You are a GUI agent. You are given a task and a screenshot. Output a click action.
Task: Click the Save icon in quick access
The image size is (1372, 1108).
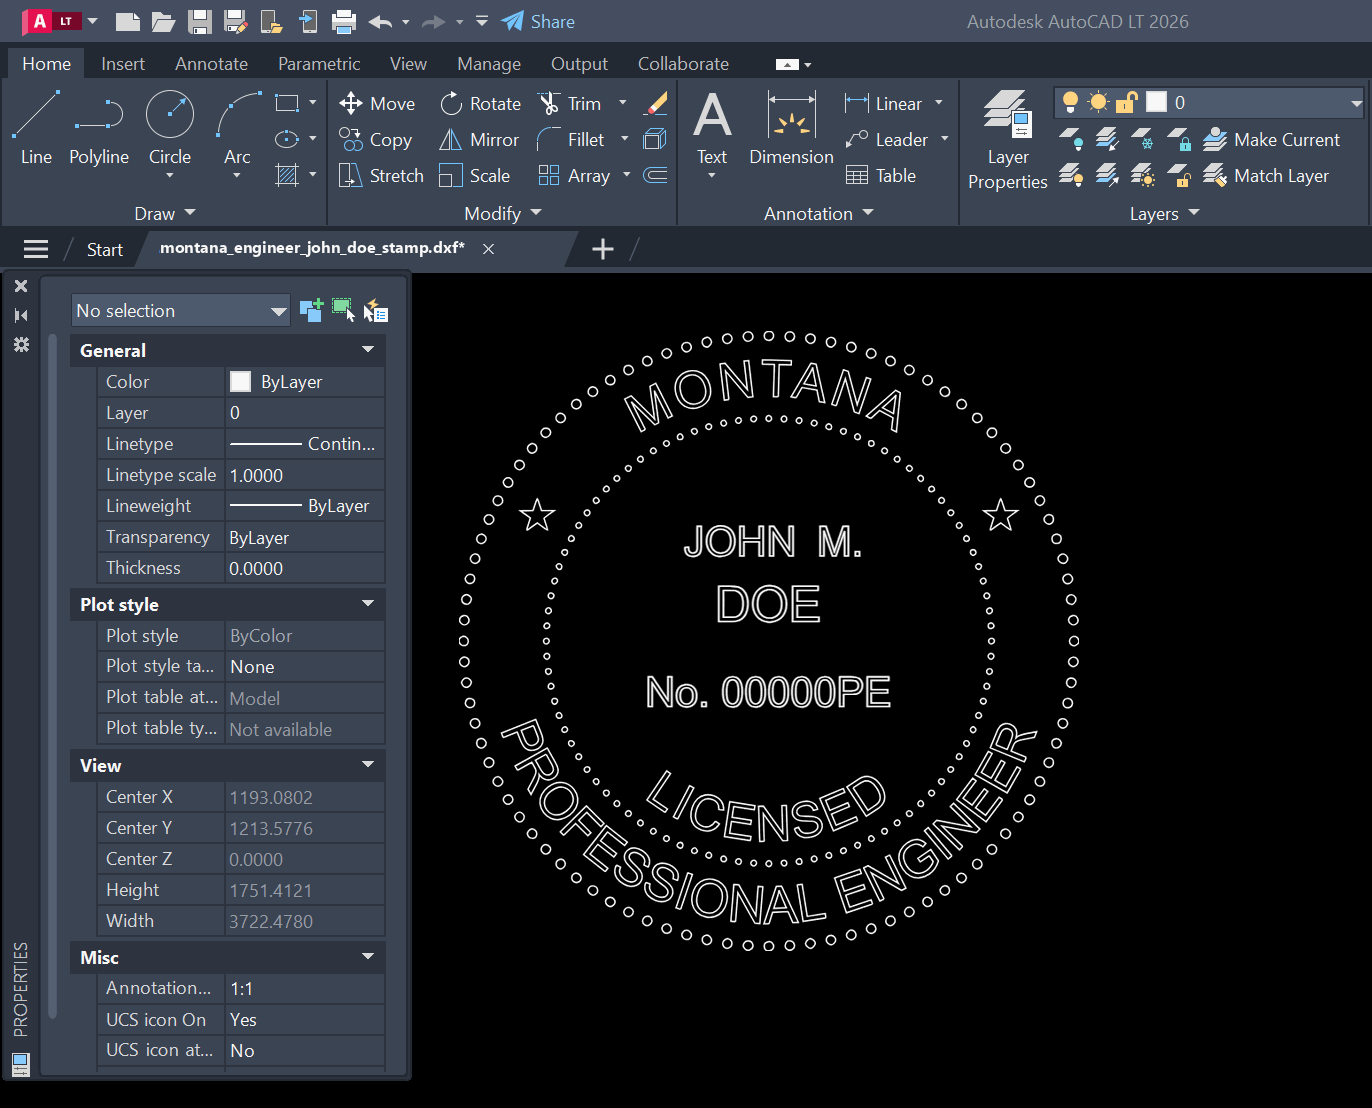coord(199,21)
